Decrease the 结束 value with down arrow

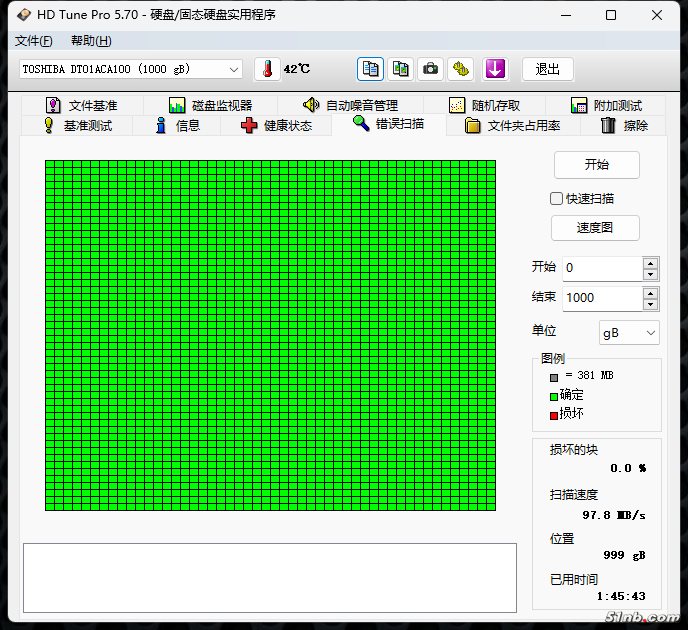pyautogui.click(x=651, y=303)
